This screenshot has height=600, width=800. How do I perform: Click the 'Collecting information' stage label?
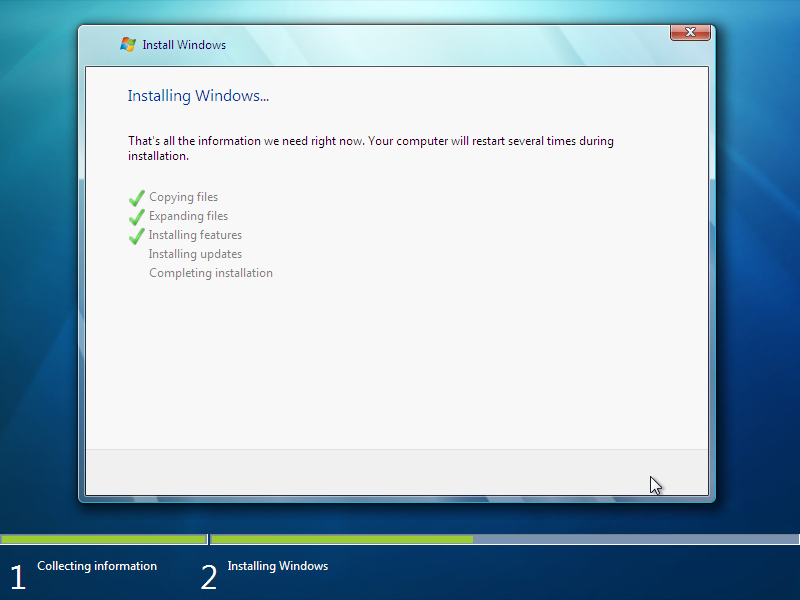click(x=97, y=566)
